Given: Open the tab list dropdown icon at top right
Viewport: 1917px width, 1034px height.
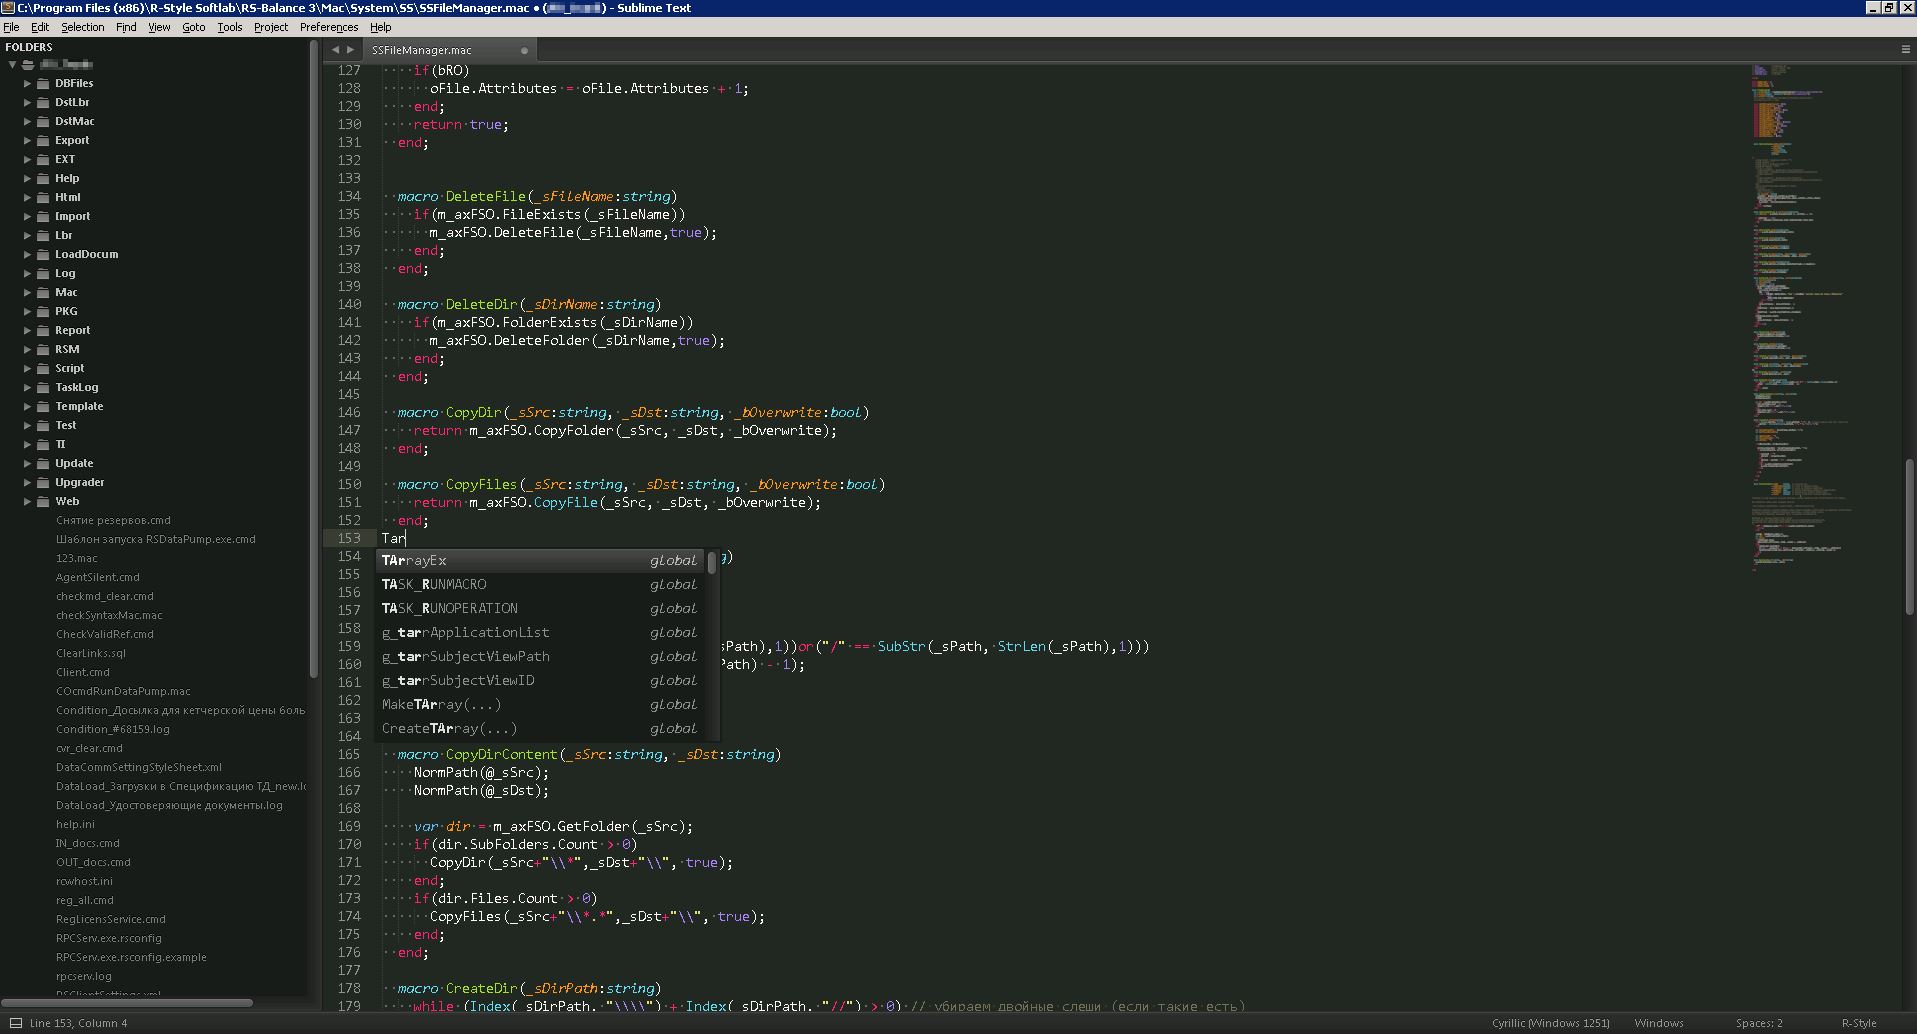Looking at the screenshot, I should pos(1905,49).
